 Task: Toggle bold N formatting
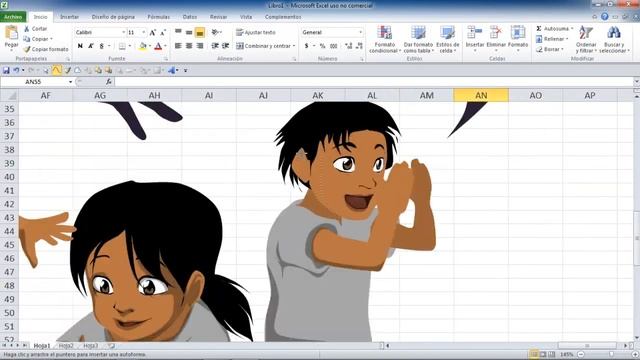pyautogui.click(x=80, y=46)
